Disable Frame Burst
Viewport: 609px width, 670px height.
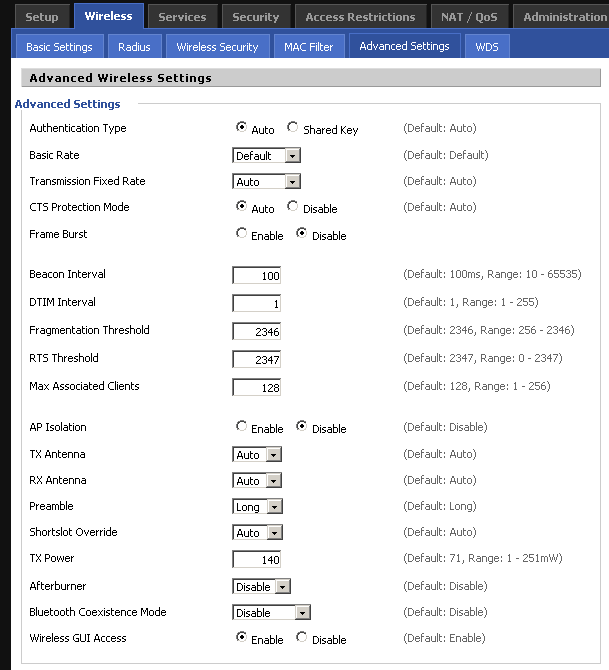[x=301, y=233]
